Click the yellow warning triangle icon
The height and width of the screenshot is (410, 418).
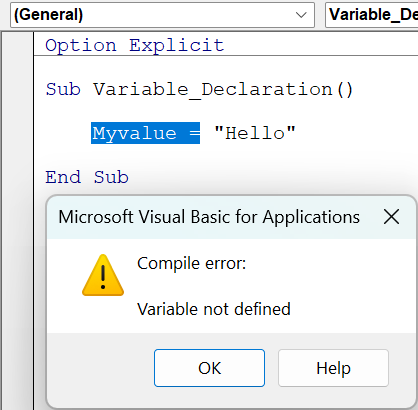pyautogui.click(x=103, y=275)
